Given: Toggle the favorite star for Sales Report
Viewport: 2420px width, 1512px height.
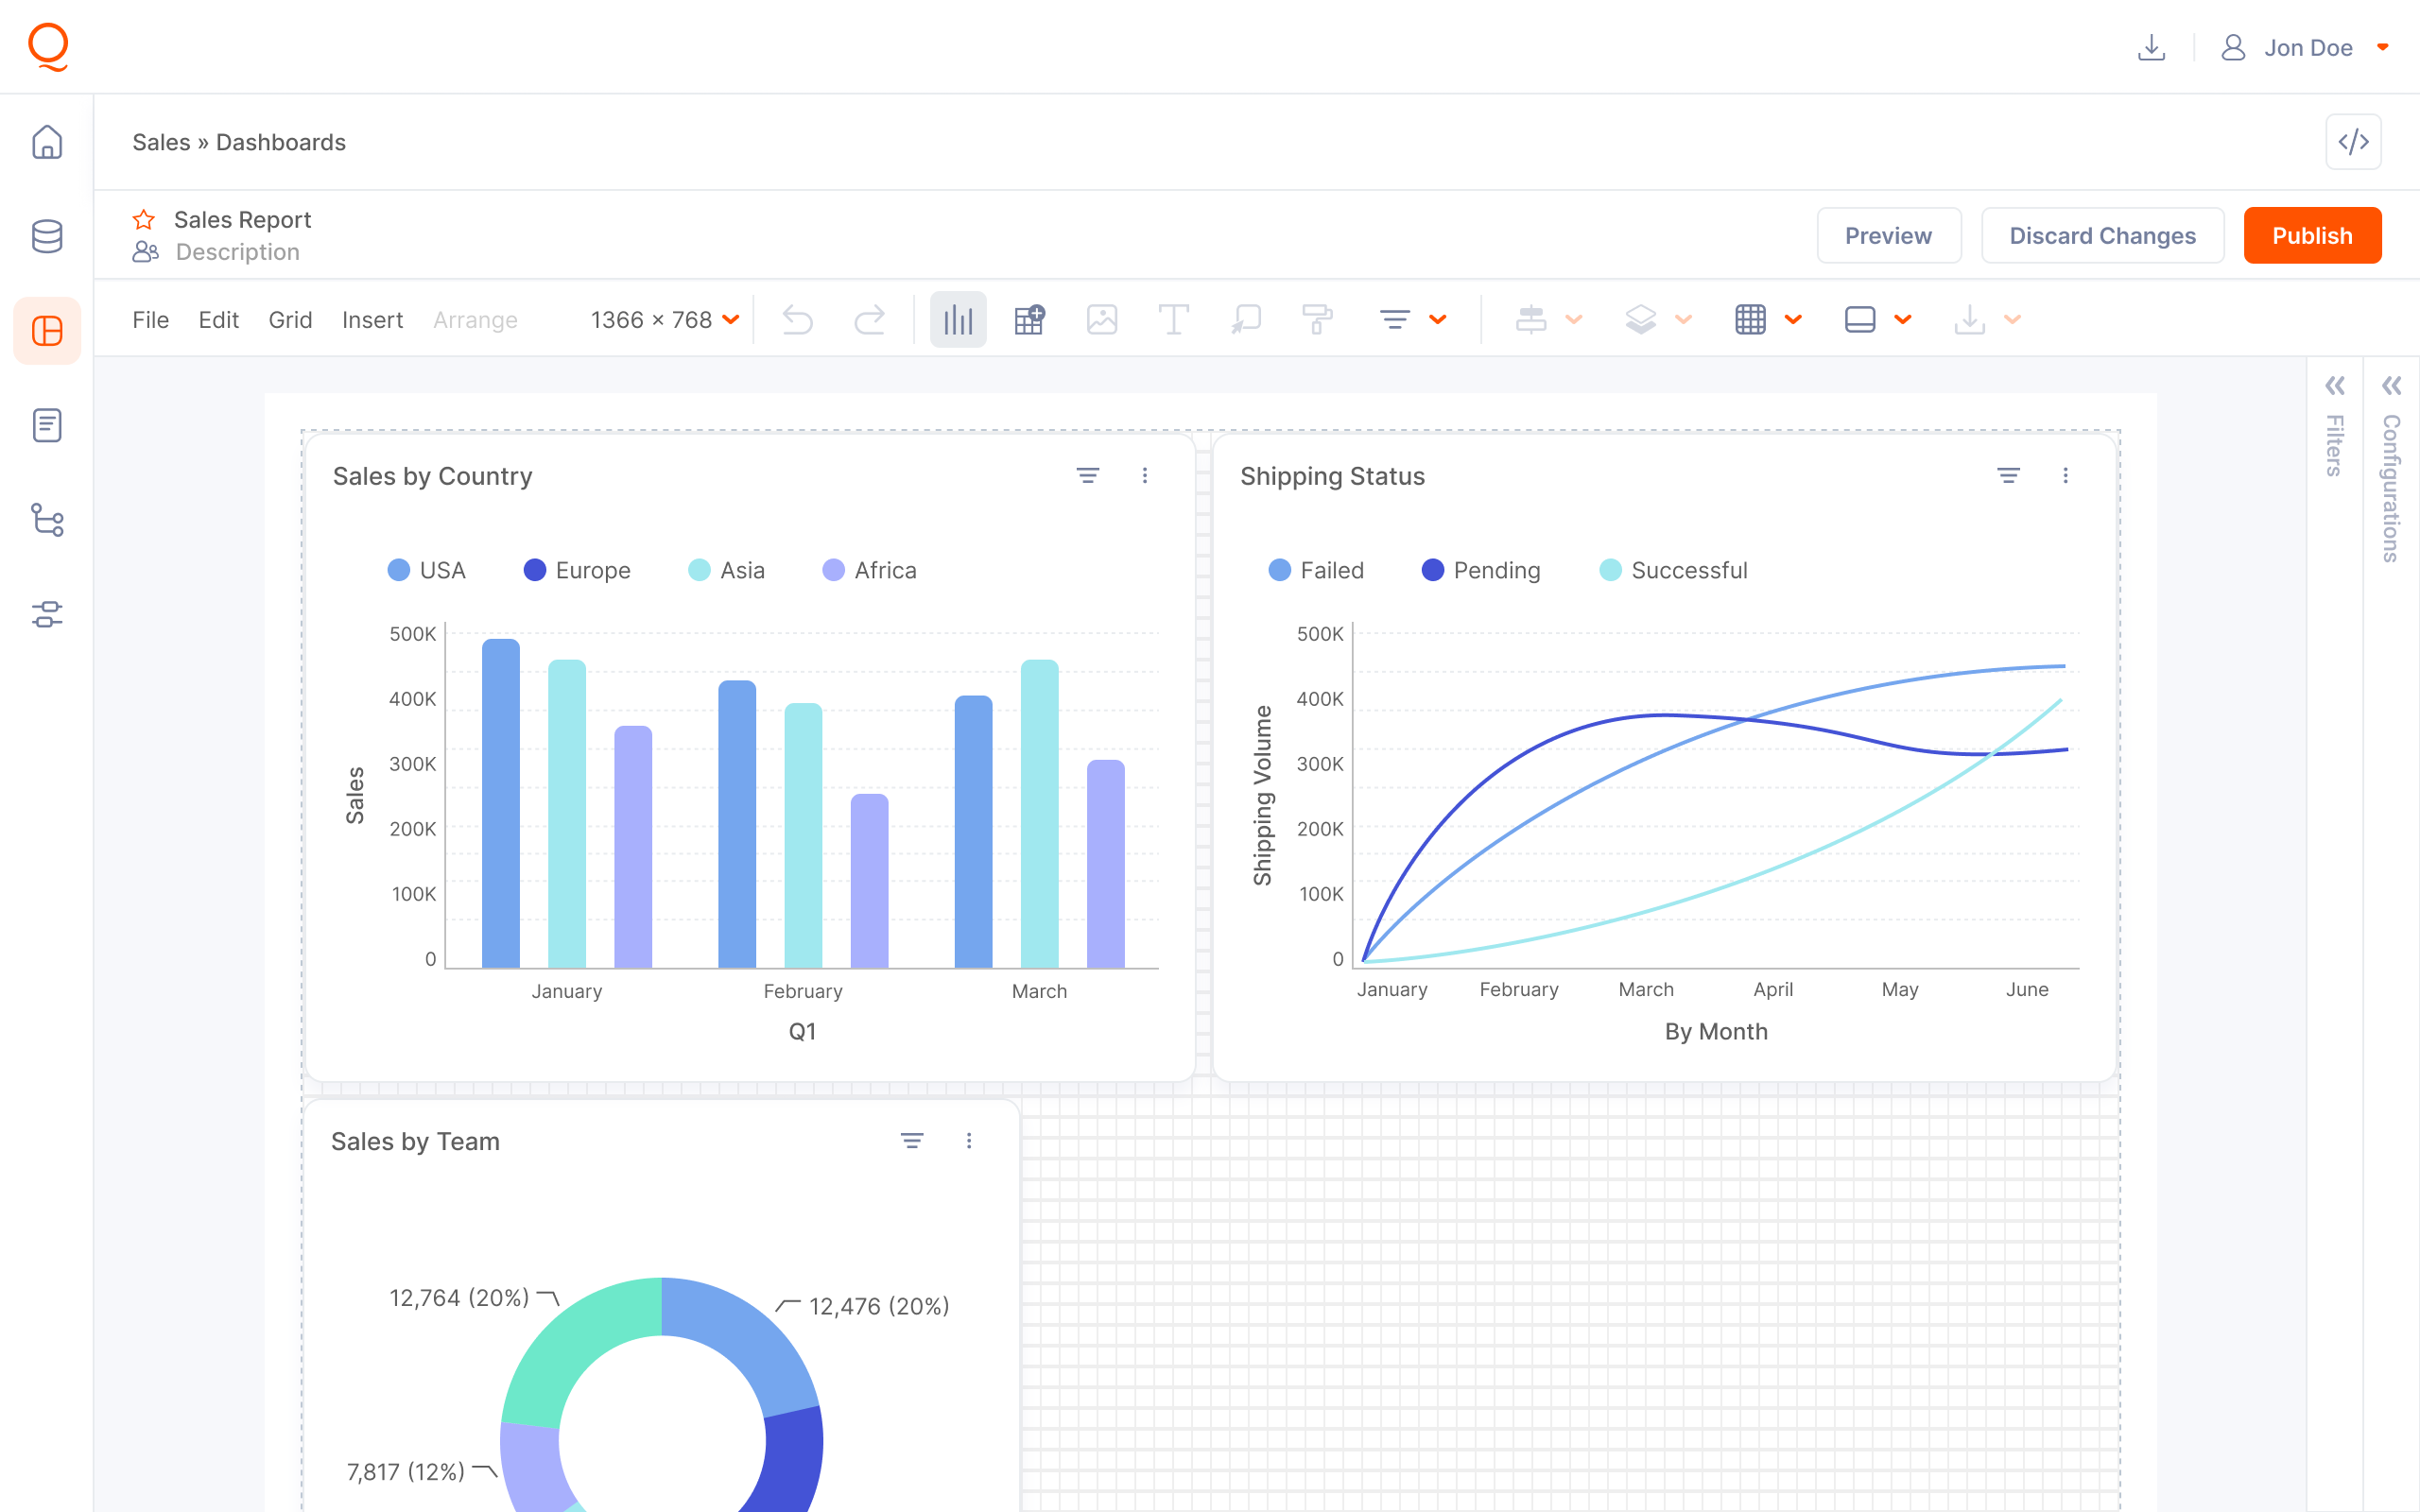Looking at the screenshot, I should [144, 219].
